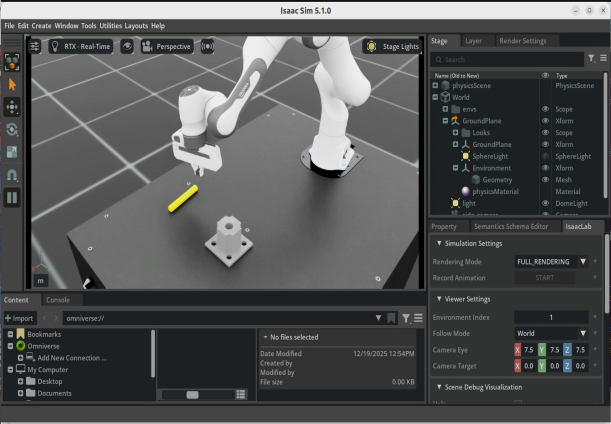Open viewport settings sliders icon
This screenshot has height=424, width=611.
(x=35, y=46)
